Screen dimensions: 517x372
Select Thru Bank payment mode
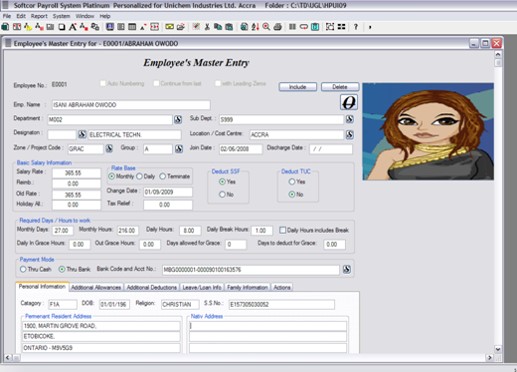(62, 269)
